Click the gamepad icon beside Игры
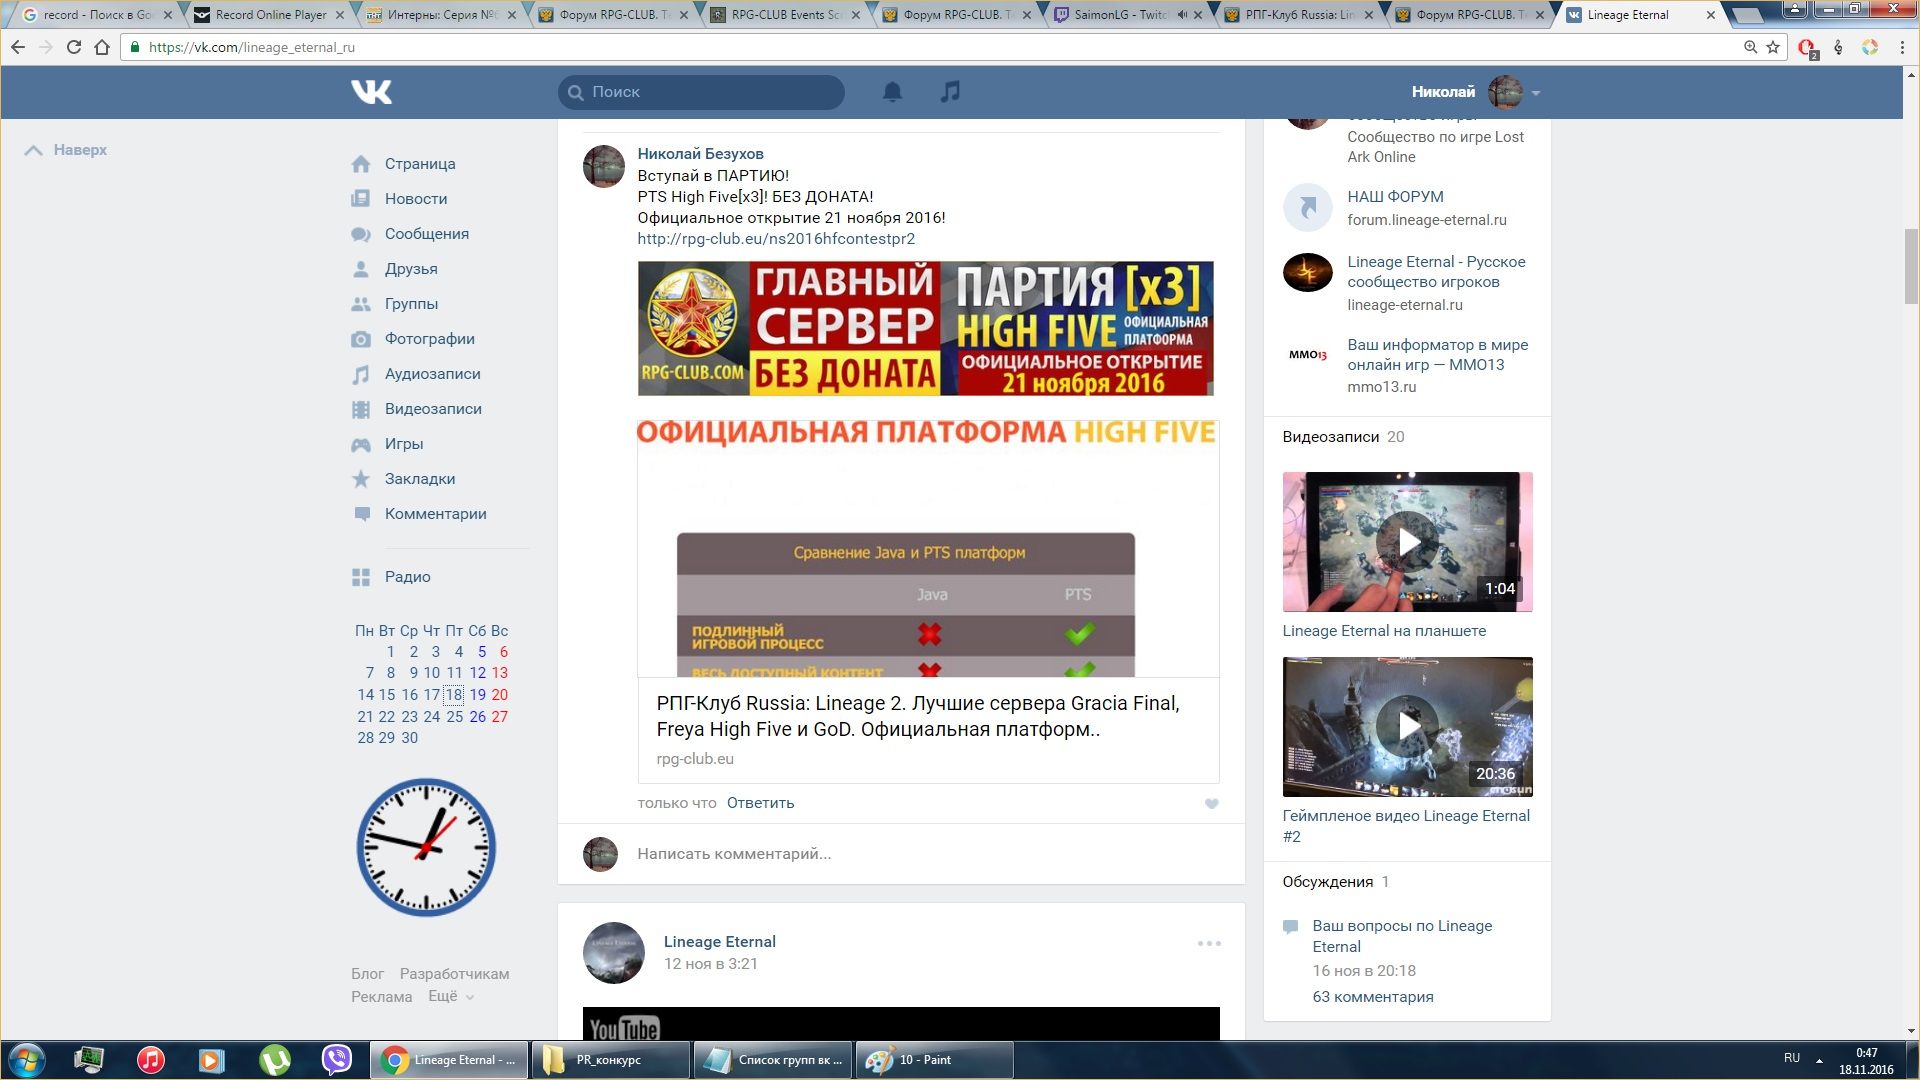The image size is (1920, 1080). click(361, 444)
